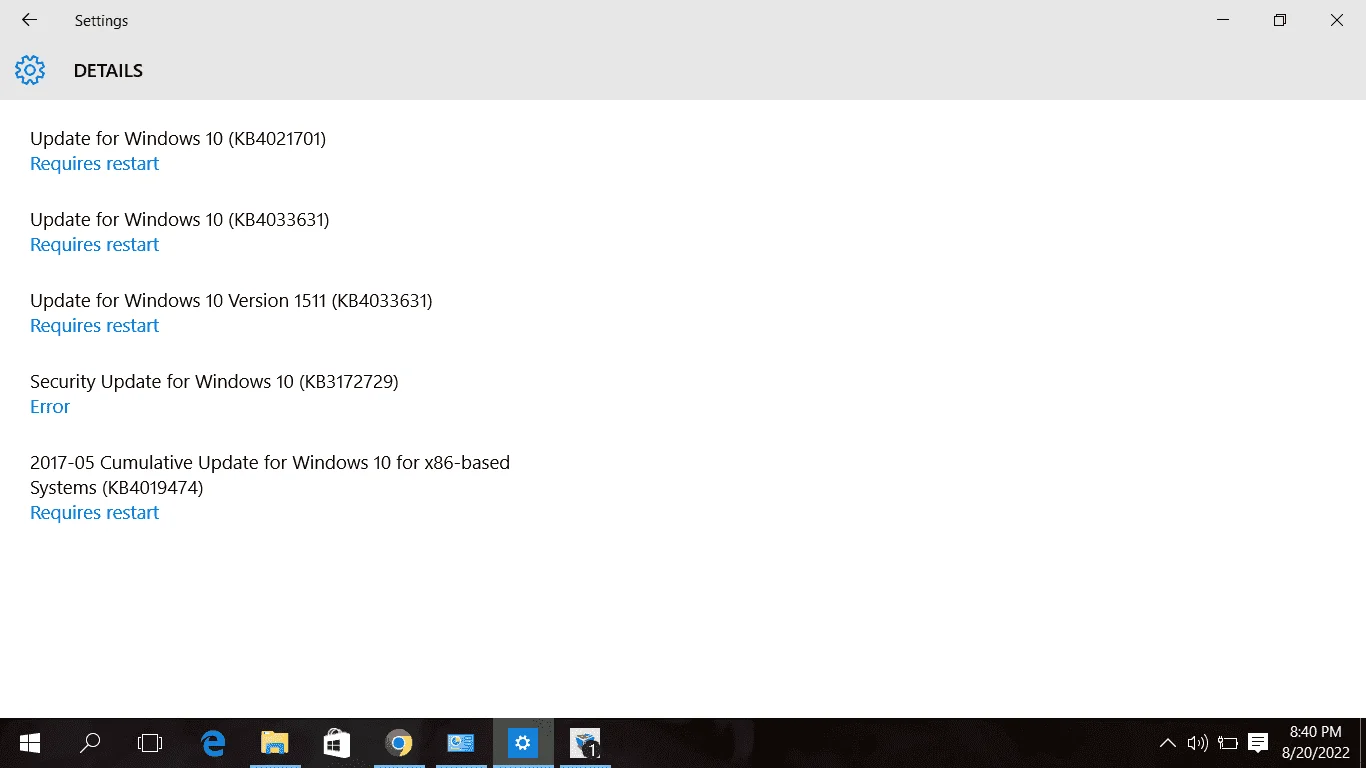
Task: Open the clock showing 8:40 PM
Action: pos(1316,743)
